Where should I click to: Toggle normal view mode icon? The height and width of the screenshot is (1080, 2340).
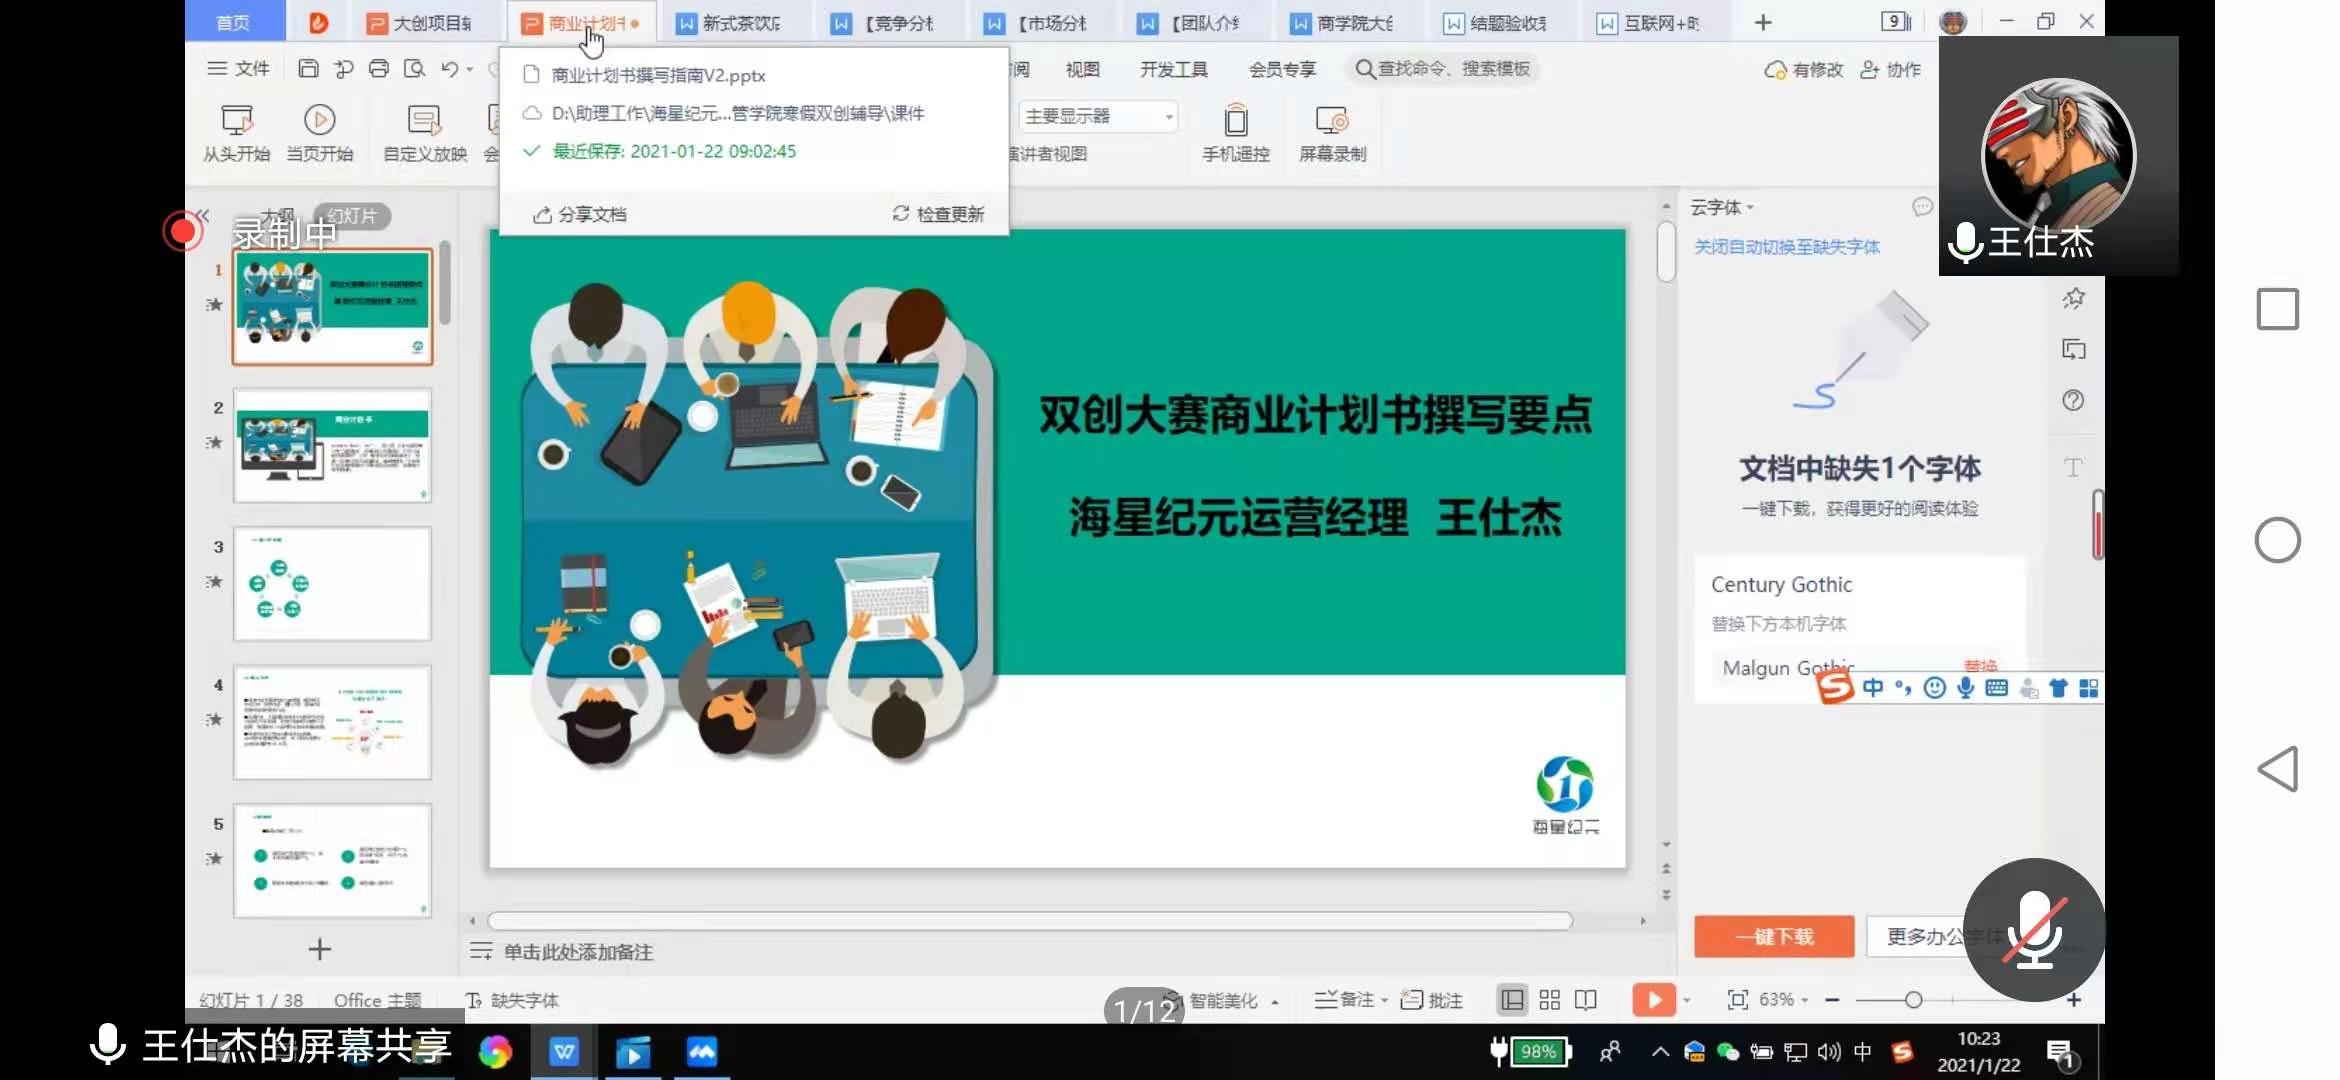1512,999
